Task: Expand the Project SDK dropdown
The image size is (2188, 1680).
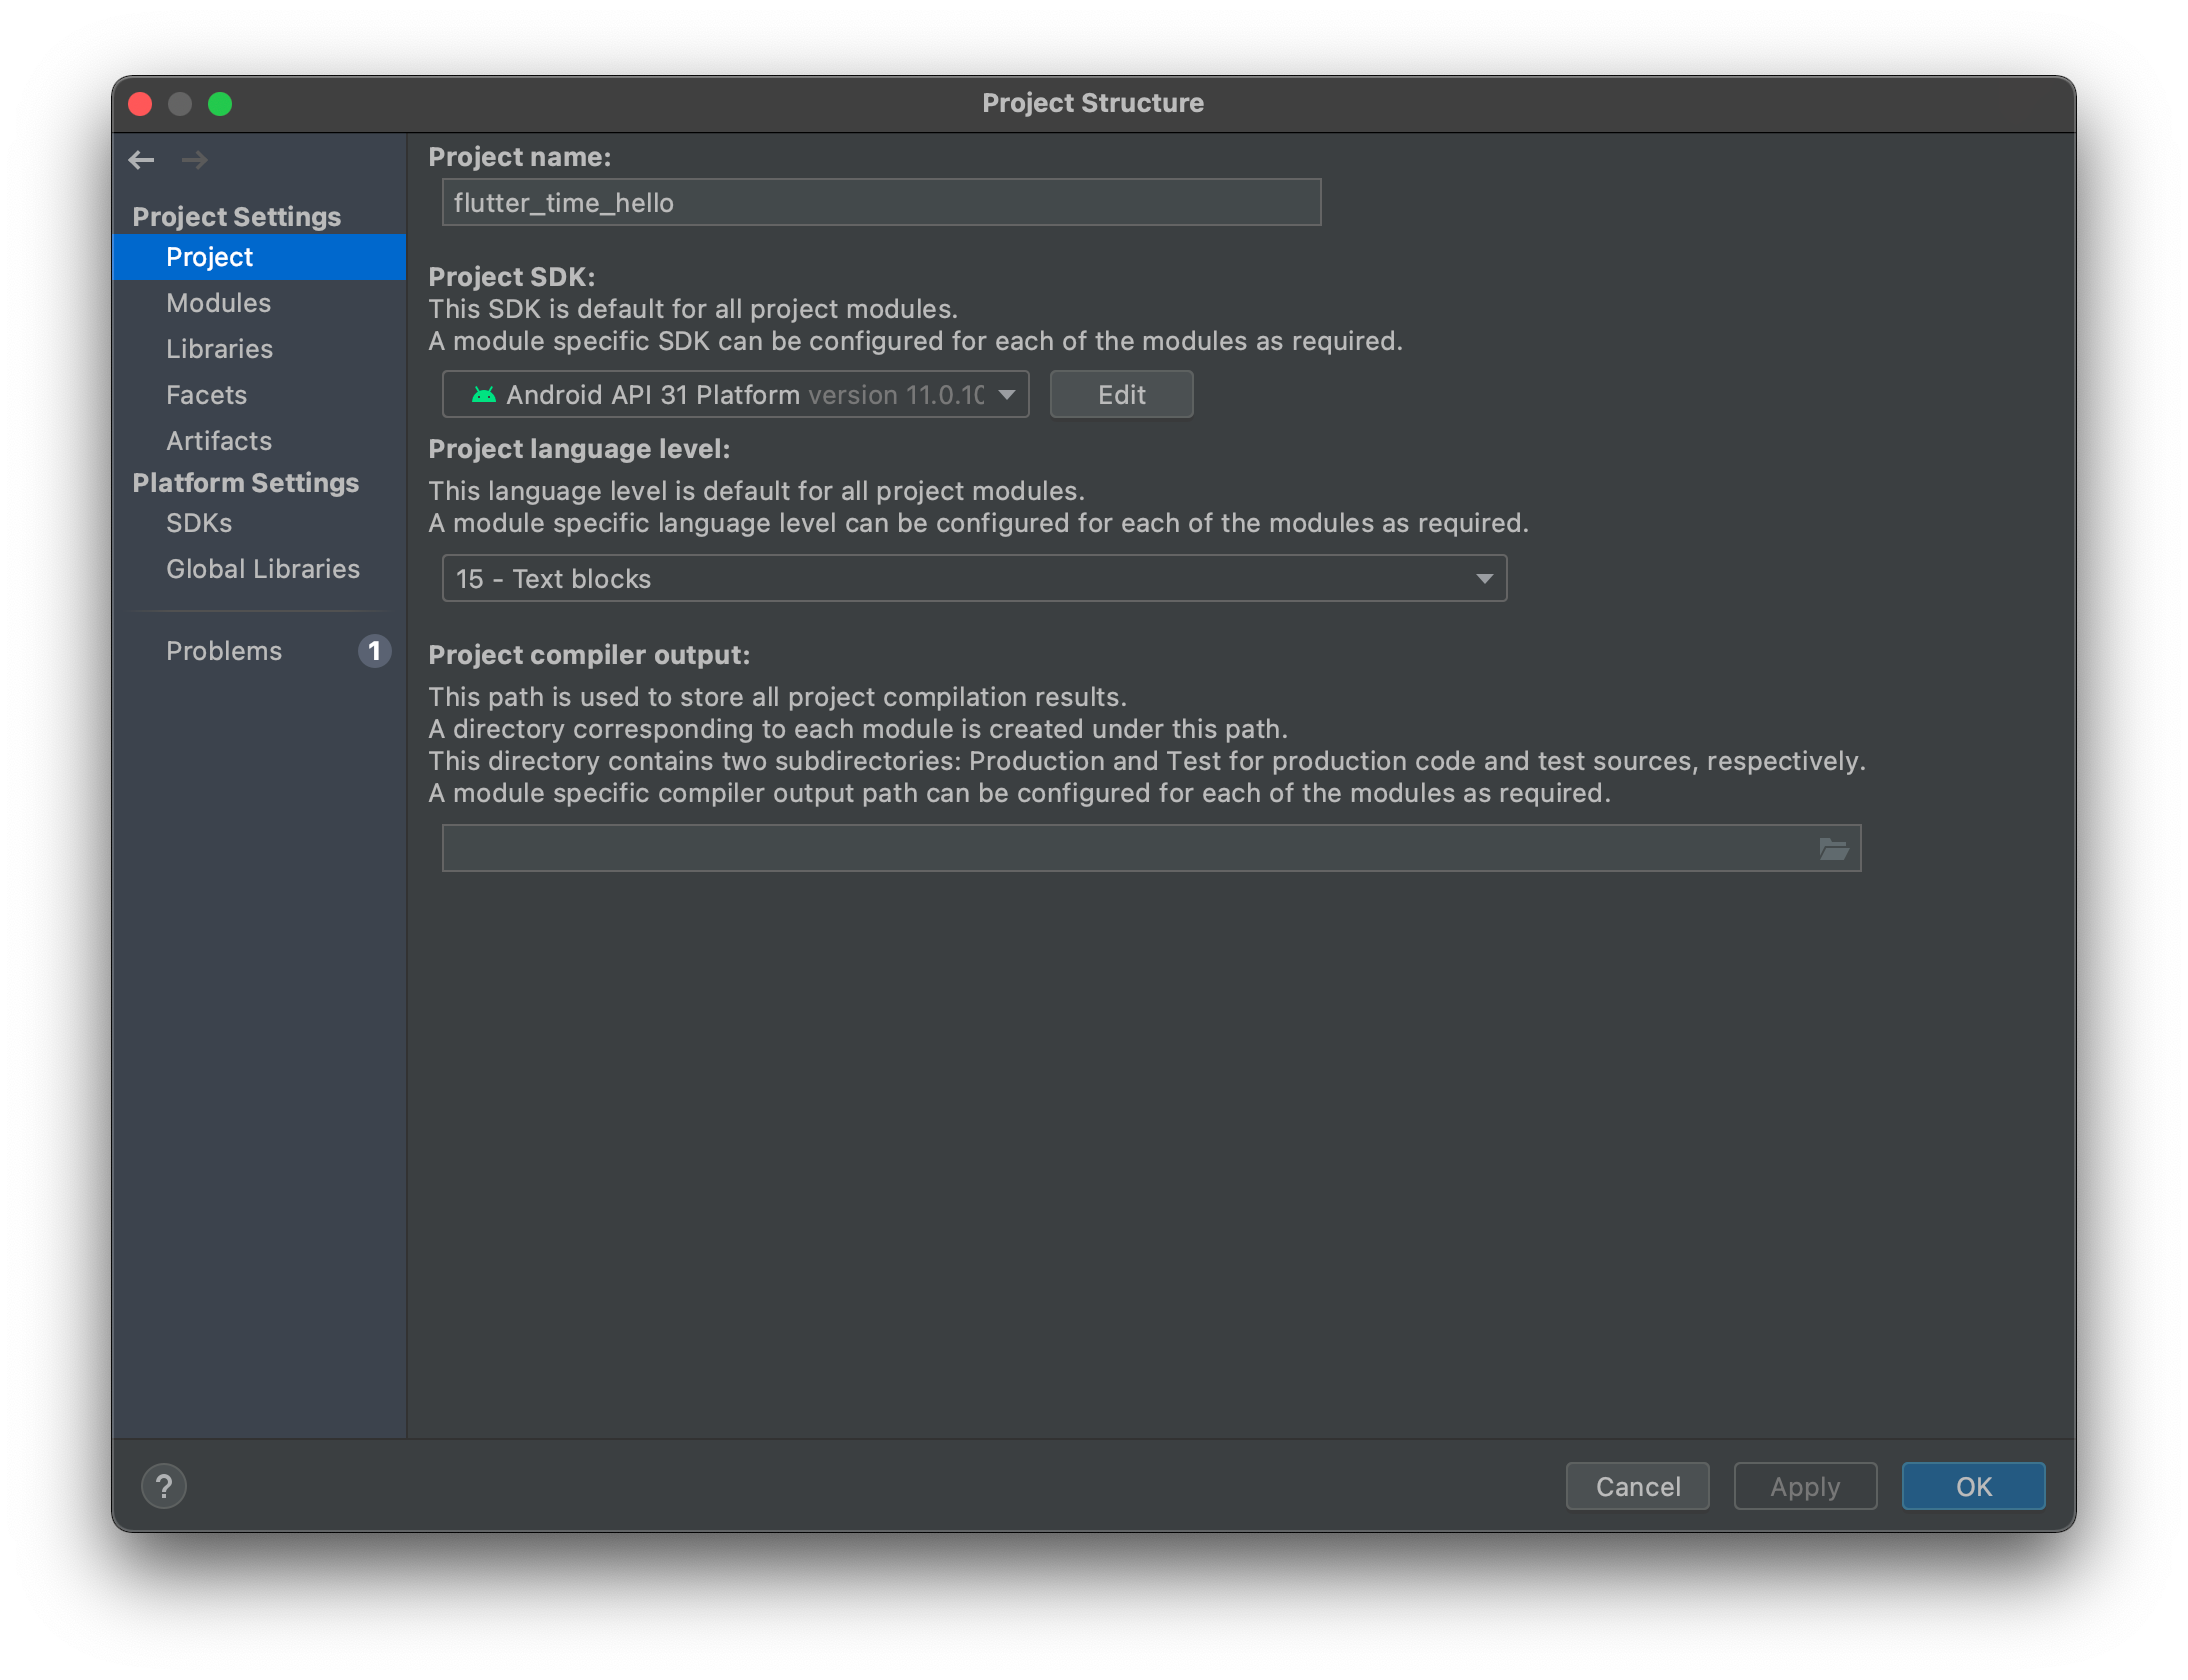Action: point(1007,395)
